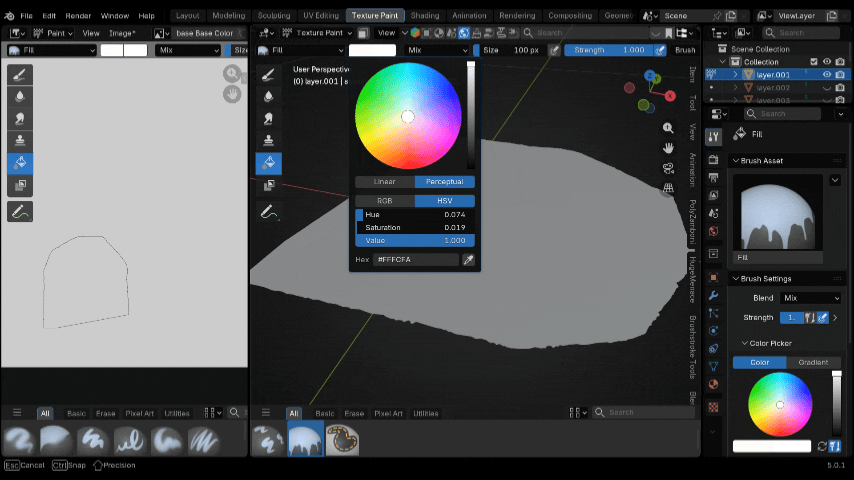Switch to the Shading workspace tab
Viewport: 854px width, 480px height.
coord(425,16)
